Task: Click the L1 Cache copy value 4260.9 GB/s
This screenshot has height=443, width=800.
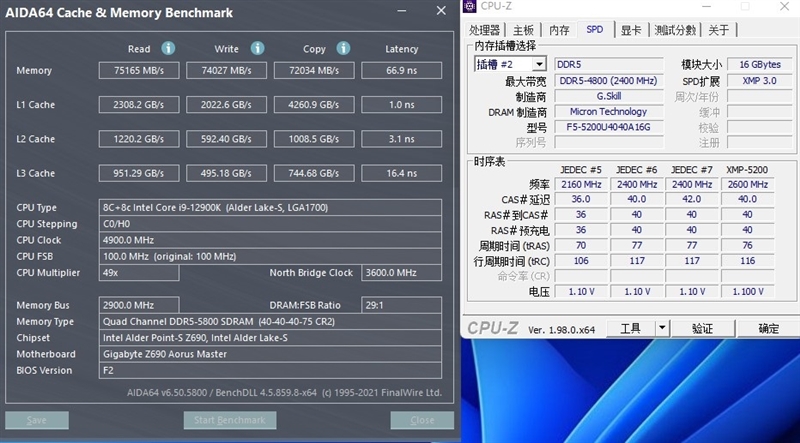Action: (314, 105)
